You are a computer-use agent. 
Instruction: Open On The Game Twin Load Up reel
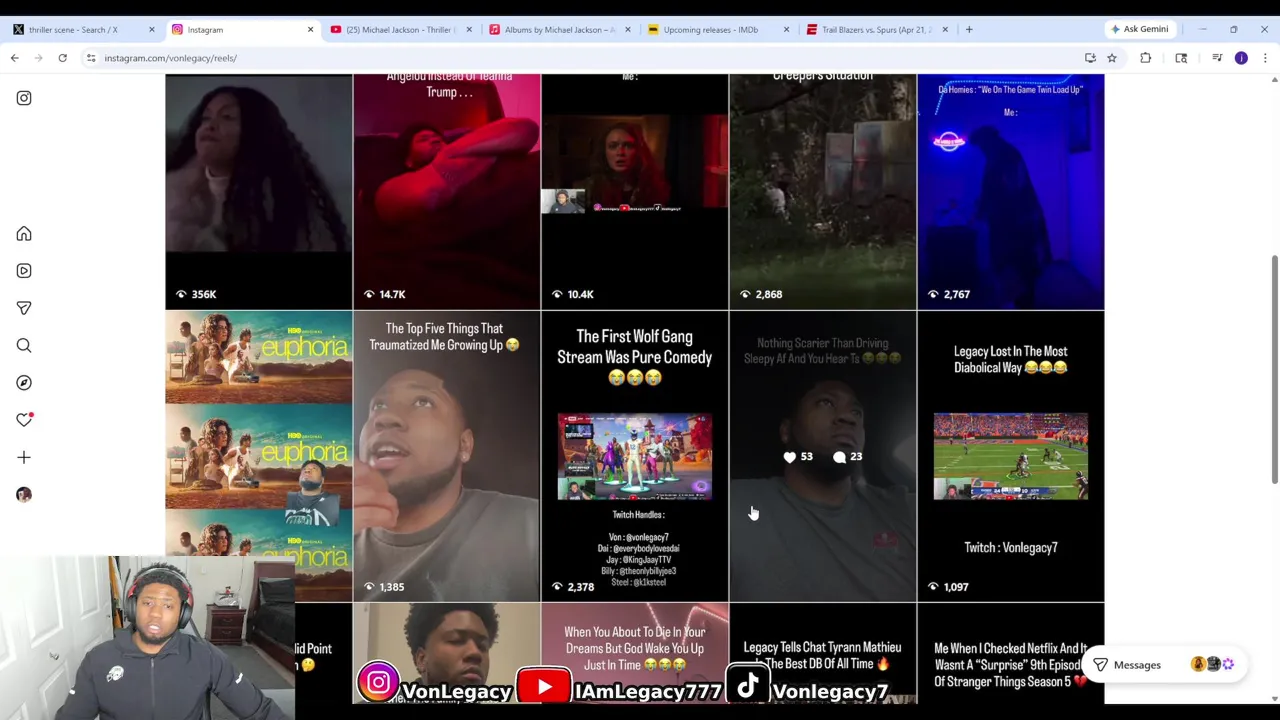(x=1011, y=190)
